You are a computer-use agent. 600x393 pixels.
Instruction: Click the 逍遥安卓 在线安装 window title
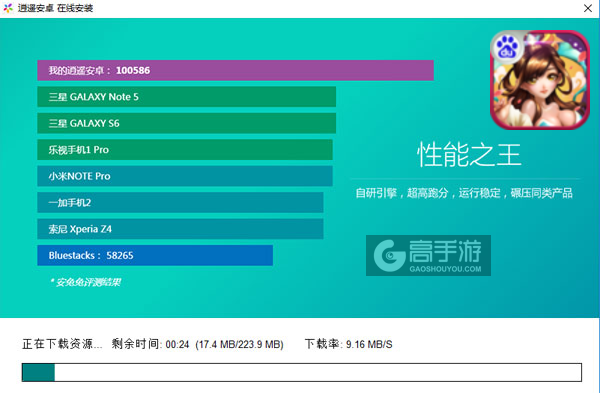click(55, 8)
